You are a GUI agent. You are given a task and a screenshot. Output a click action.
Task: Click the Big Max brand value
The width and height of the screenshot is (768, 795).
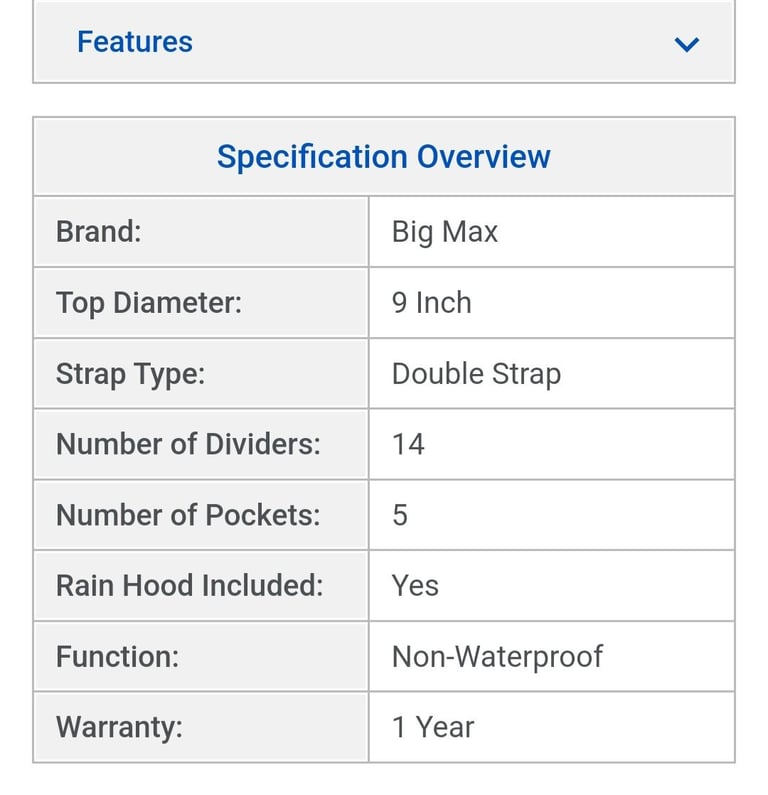point(445,232)
